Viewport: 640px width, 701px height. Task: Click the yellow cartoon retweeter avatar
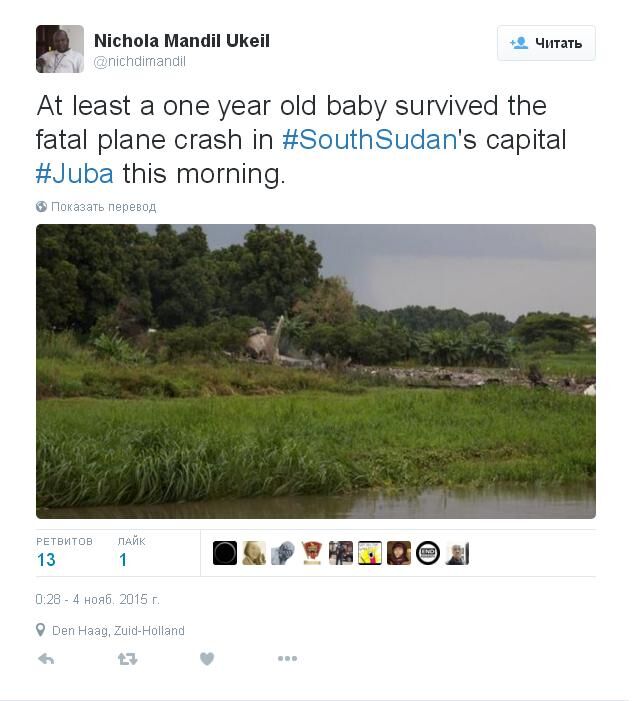point(370,553)
